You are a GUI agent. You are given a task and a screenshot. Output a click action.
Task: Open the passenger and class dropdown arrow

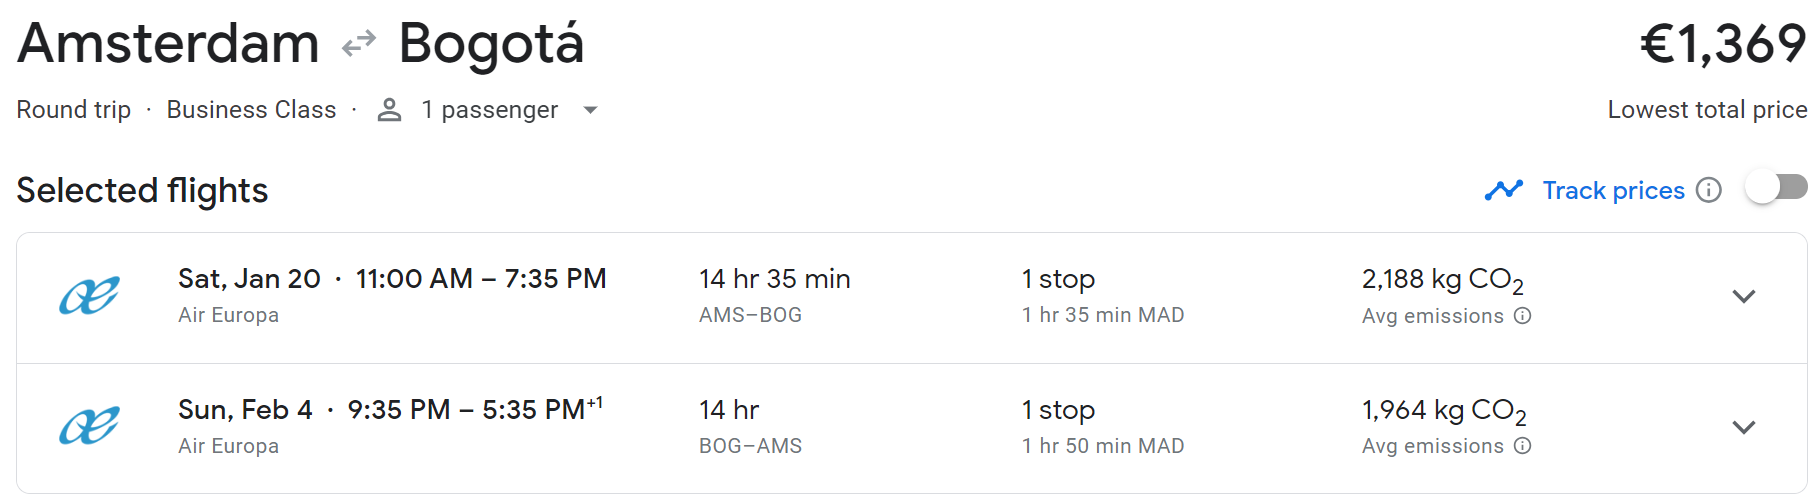tap(590, 110)
